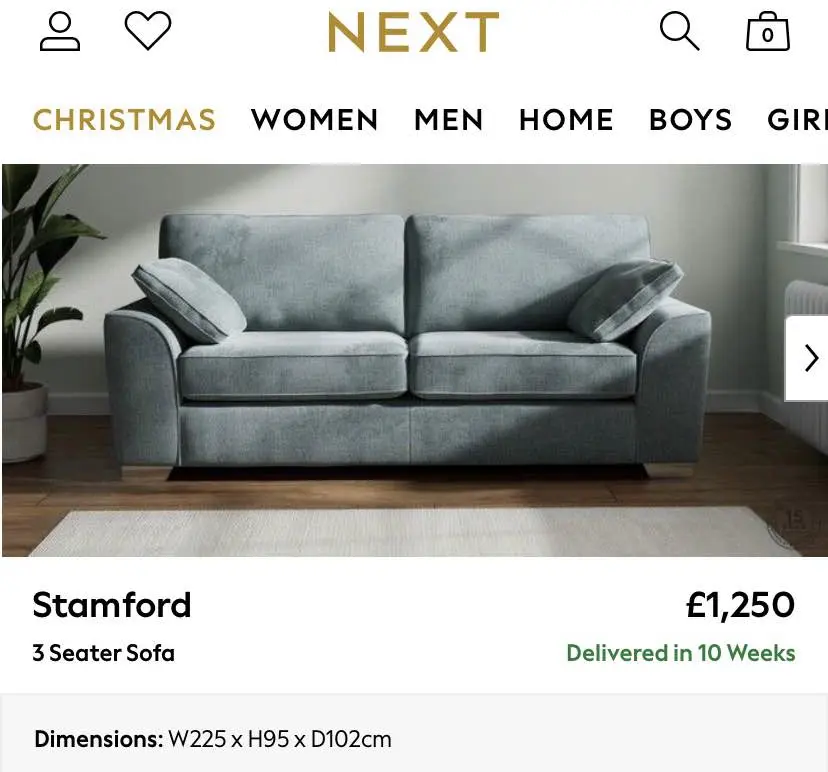Go to homepage via NEXT logo
The height and width of the screenshot is (772, 828).
[413, 33]
